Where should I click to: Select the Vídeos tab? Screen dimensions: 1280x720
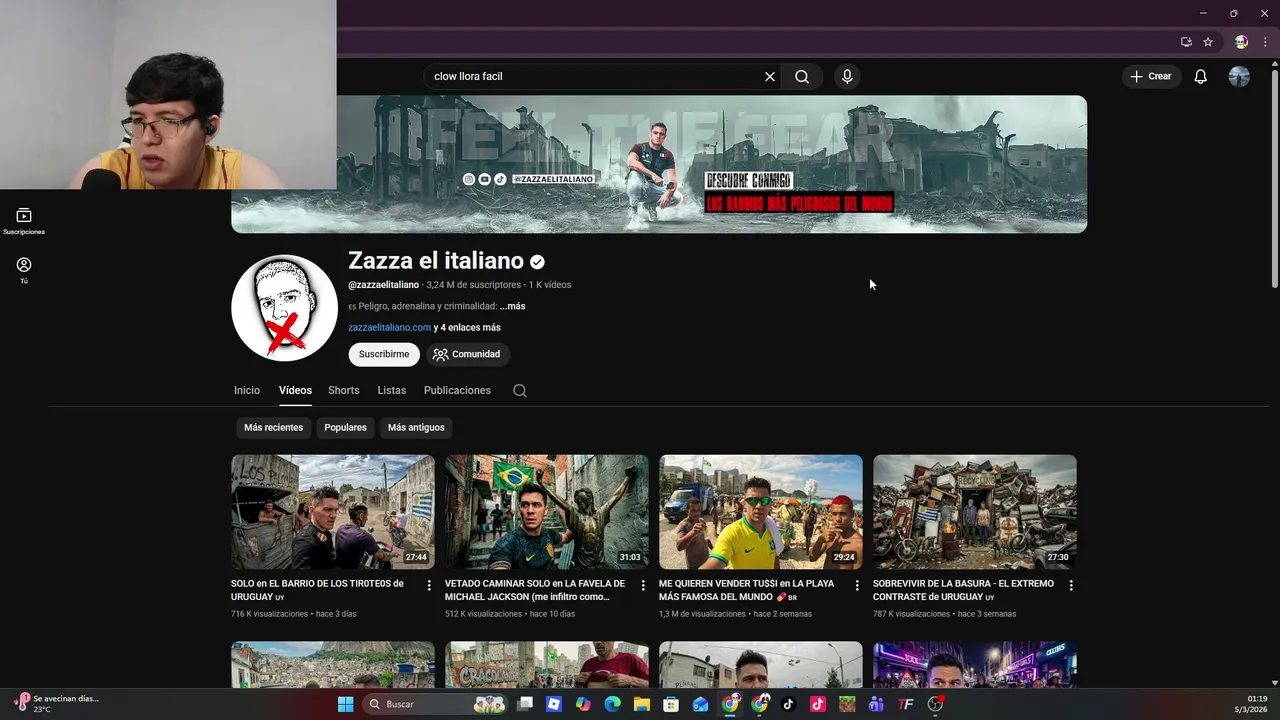pyautogui.click(x=295, y=390)
